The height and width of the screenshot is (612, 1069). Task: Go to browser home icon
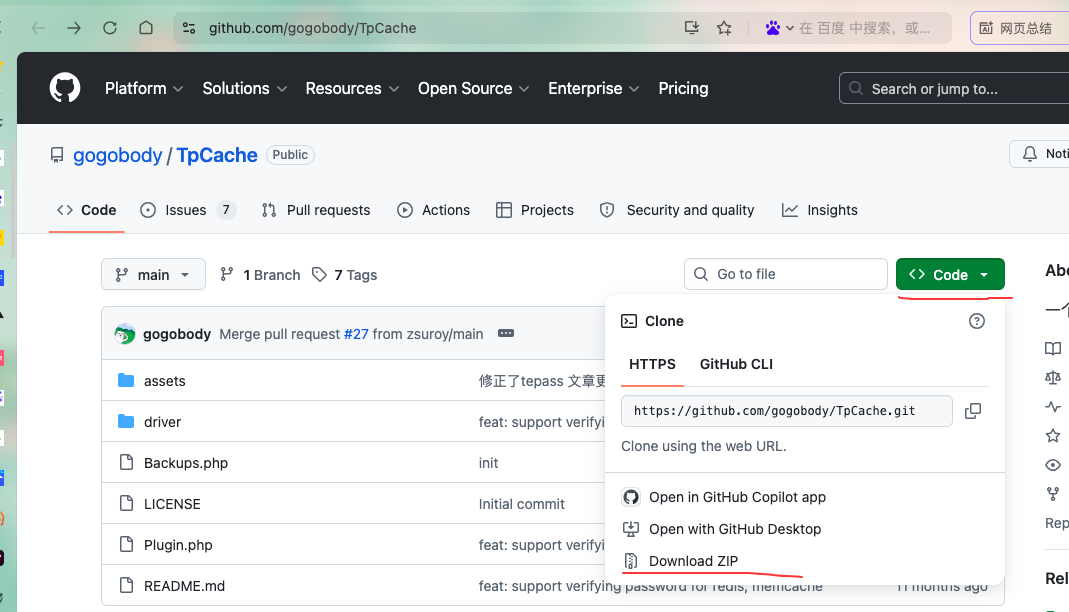pos(146,28)
